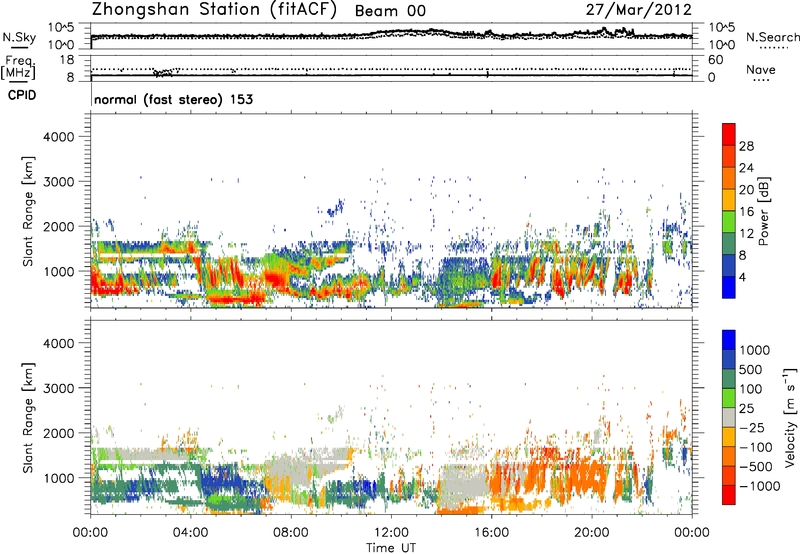Click the 'Nave' legend label
The height and width of the screenshot is (554, 800).
[761, 69]
